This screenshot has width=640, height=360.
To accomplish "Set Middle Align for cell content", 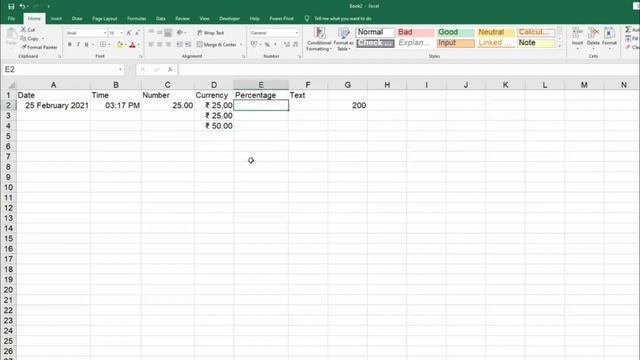I will click(x=160, y=33).
